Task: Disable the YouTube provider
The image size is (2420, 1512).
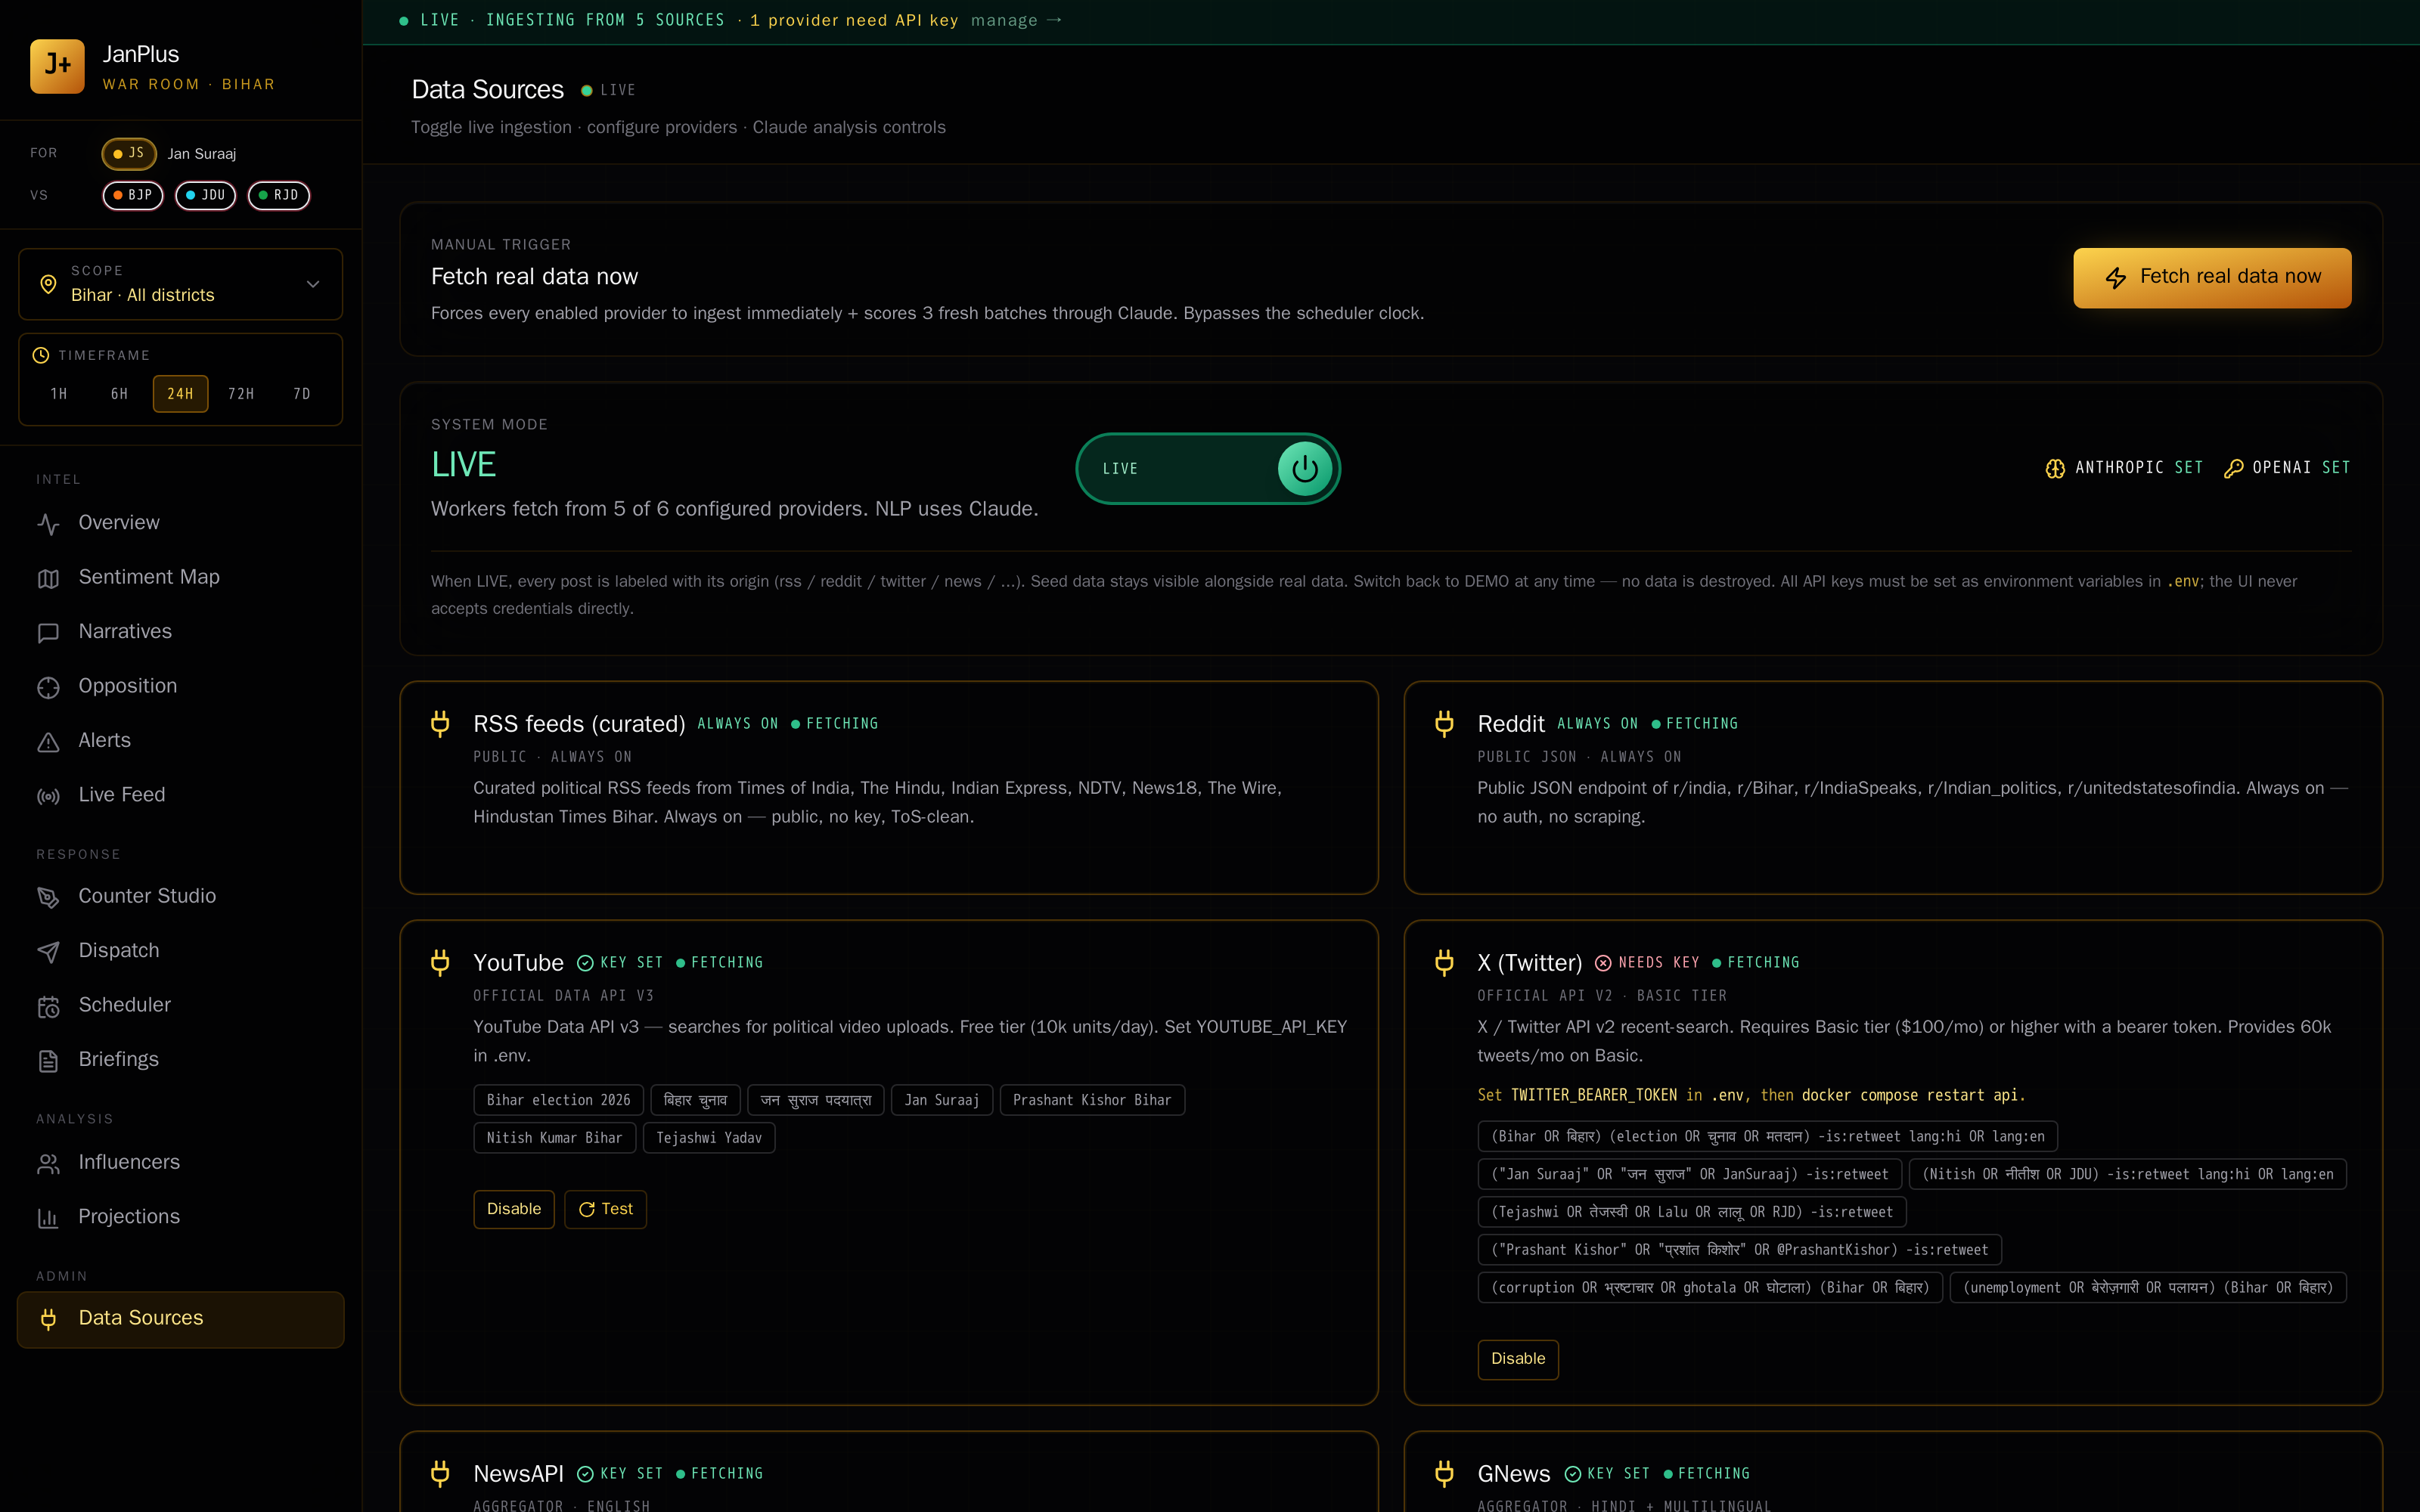Action: (x=514, y=1209)
